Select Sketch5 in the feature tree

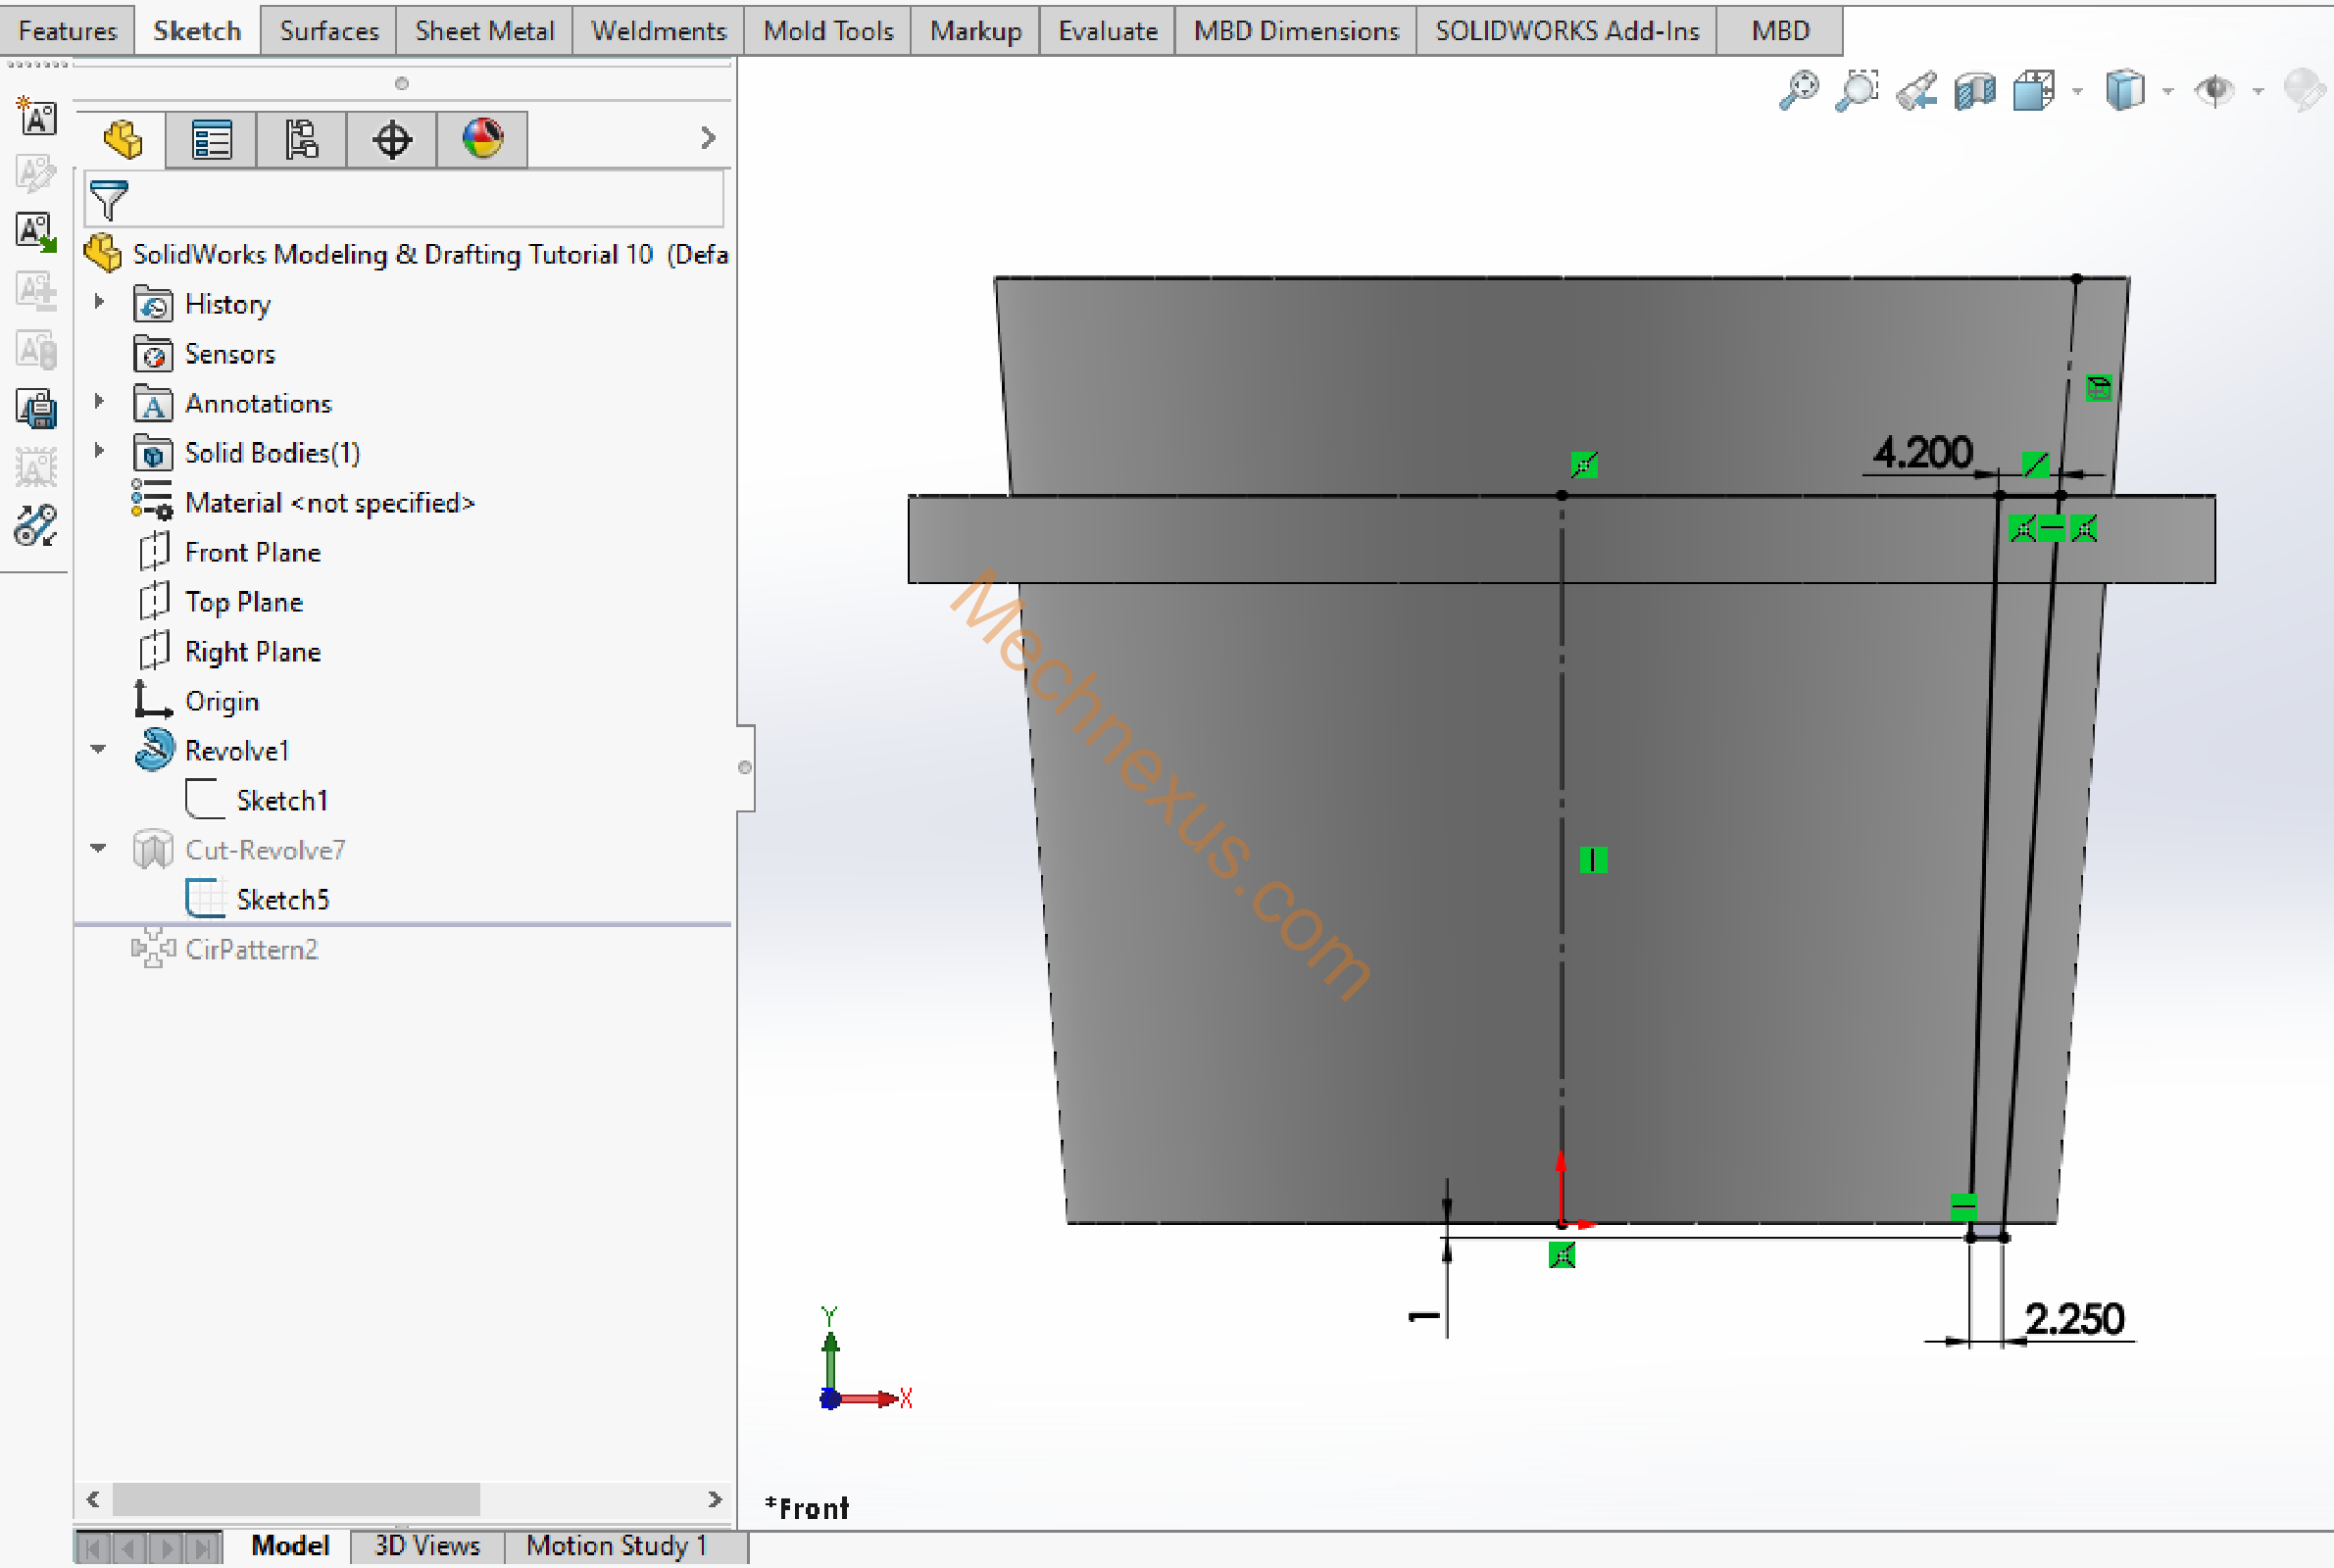tap(282, 899)
